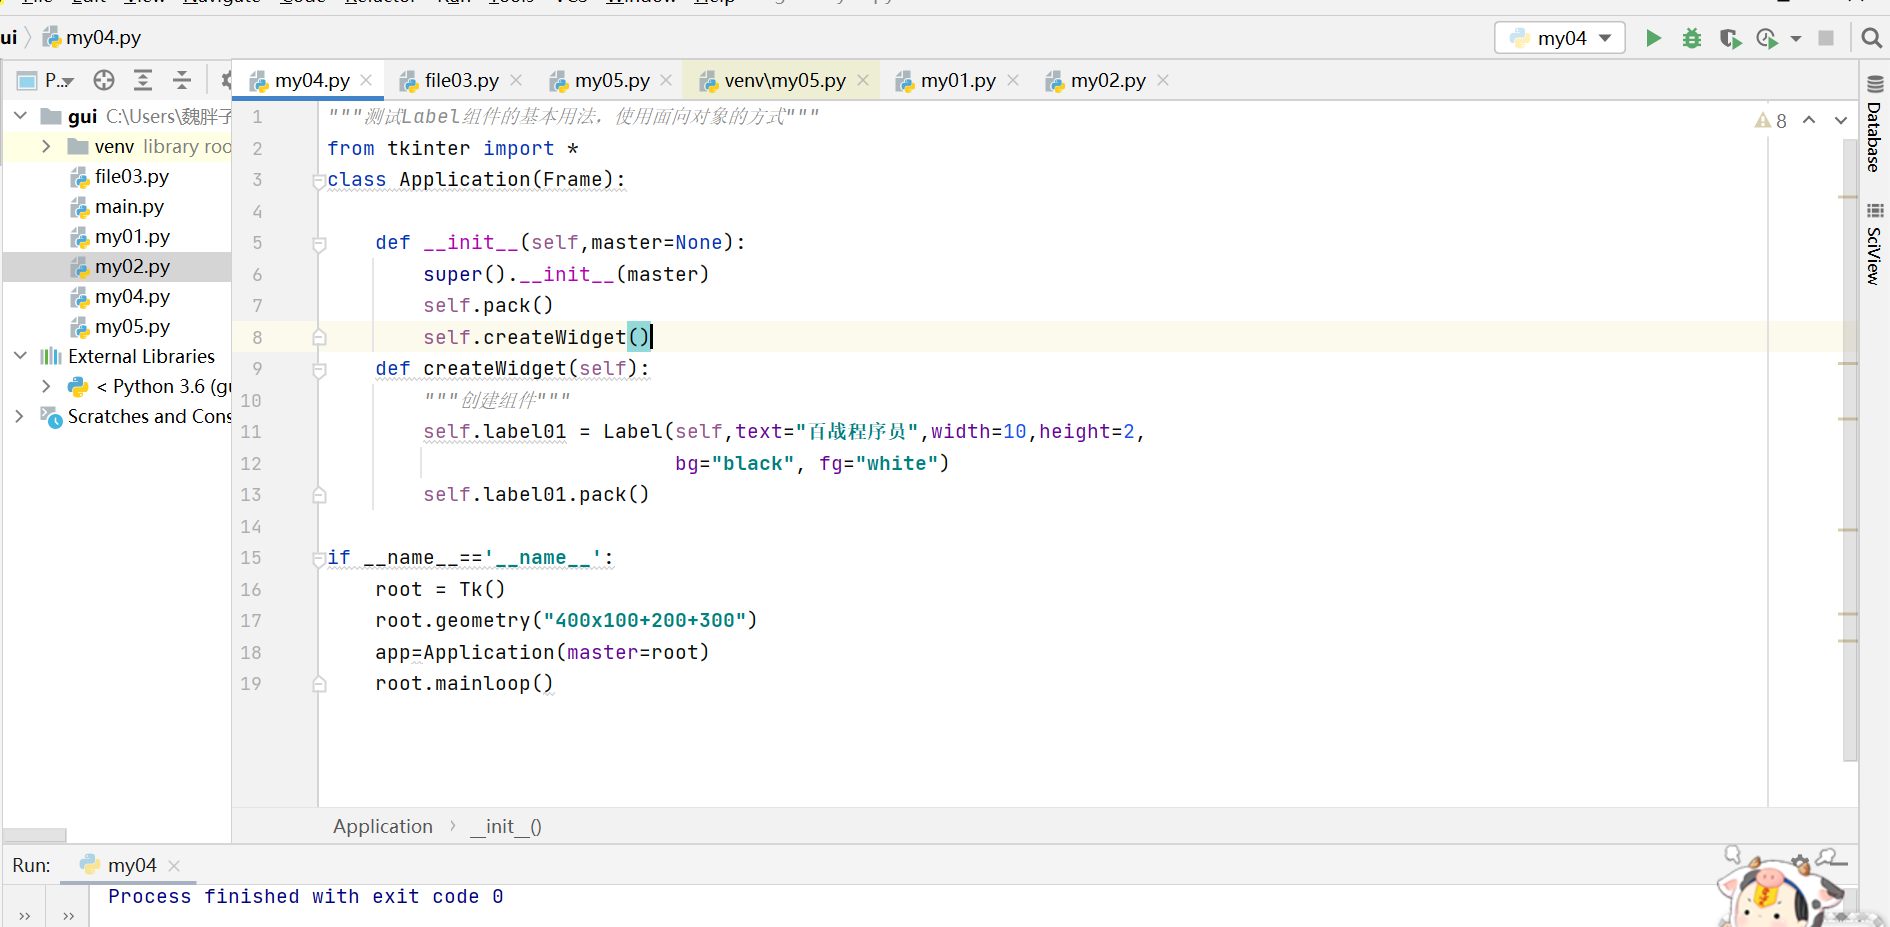Fold the __init__ method on line 5
This screenshot has width=1890, height=927.
[x=319, y=244]
